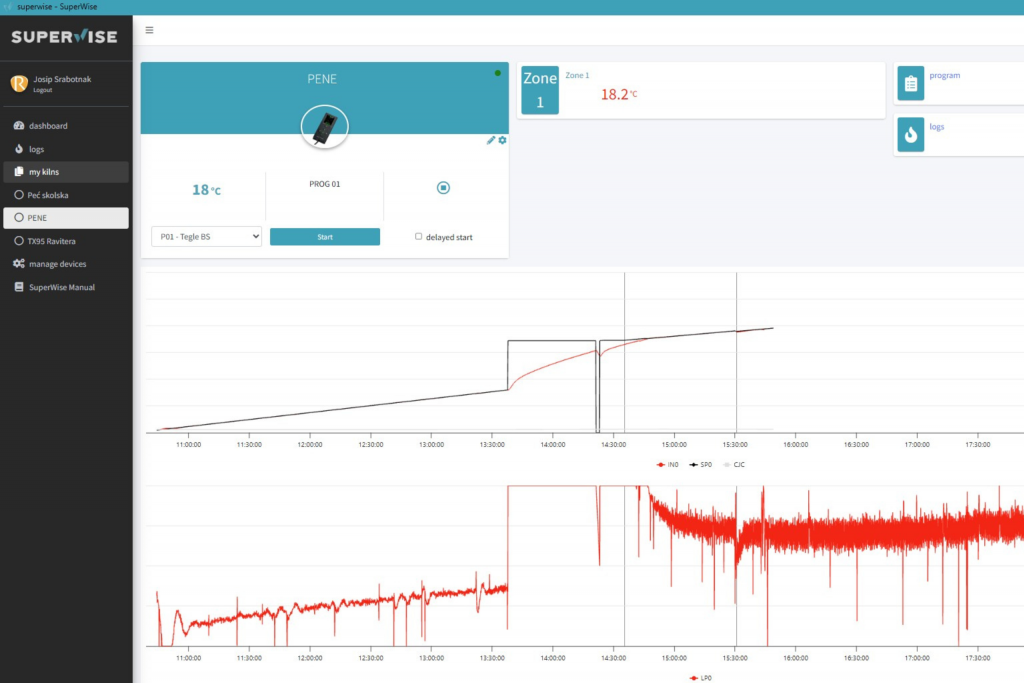This screenshot has width=1024, height=683.
Task: Toggle the hamburger sidebar menu
Action: (x=149, y=30)
